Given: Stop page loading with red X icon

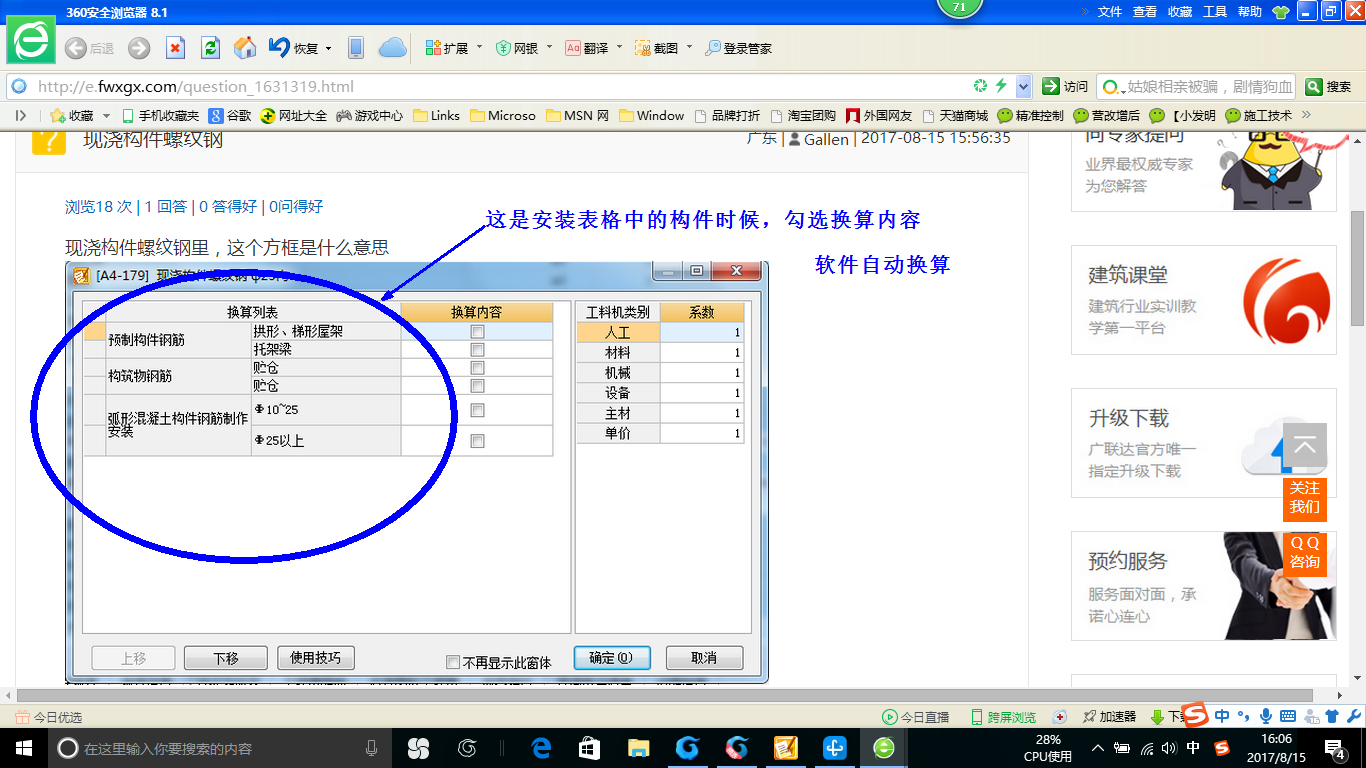Looking at the screenshot, I should pos(175,48).
